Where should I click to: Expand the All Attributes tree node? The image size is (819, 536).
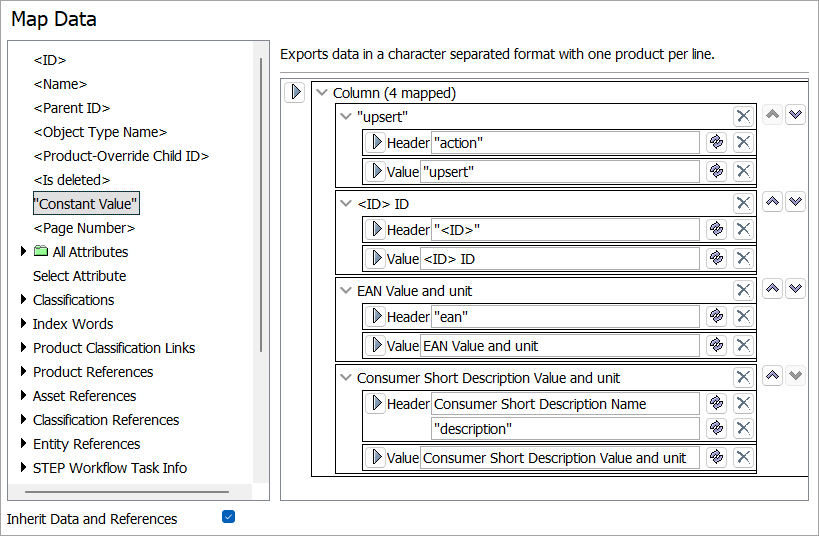pyautogui.click(x=24, y=252)
